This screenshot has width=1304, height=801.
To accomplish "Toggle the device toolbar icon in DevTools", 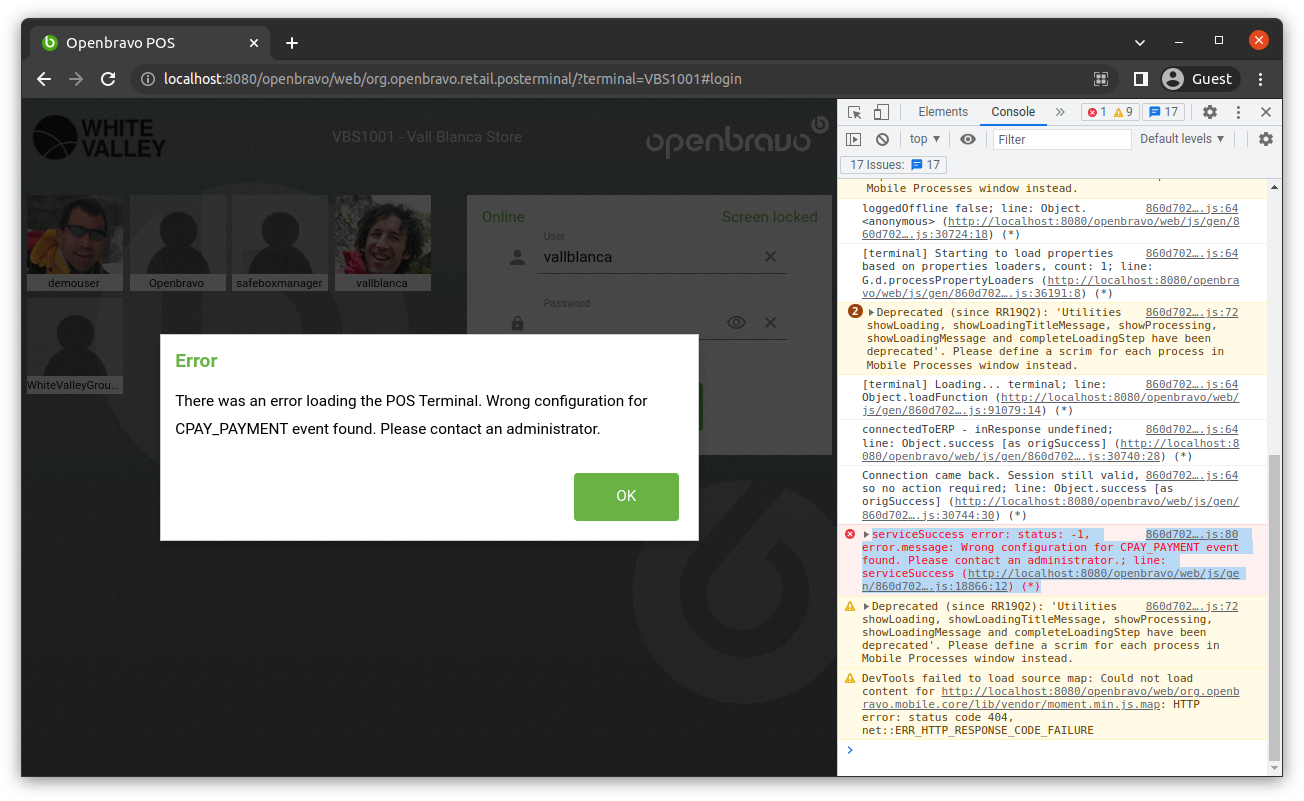I will pos(881,112).
